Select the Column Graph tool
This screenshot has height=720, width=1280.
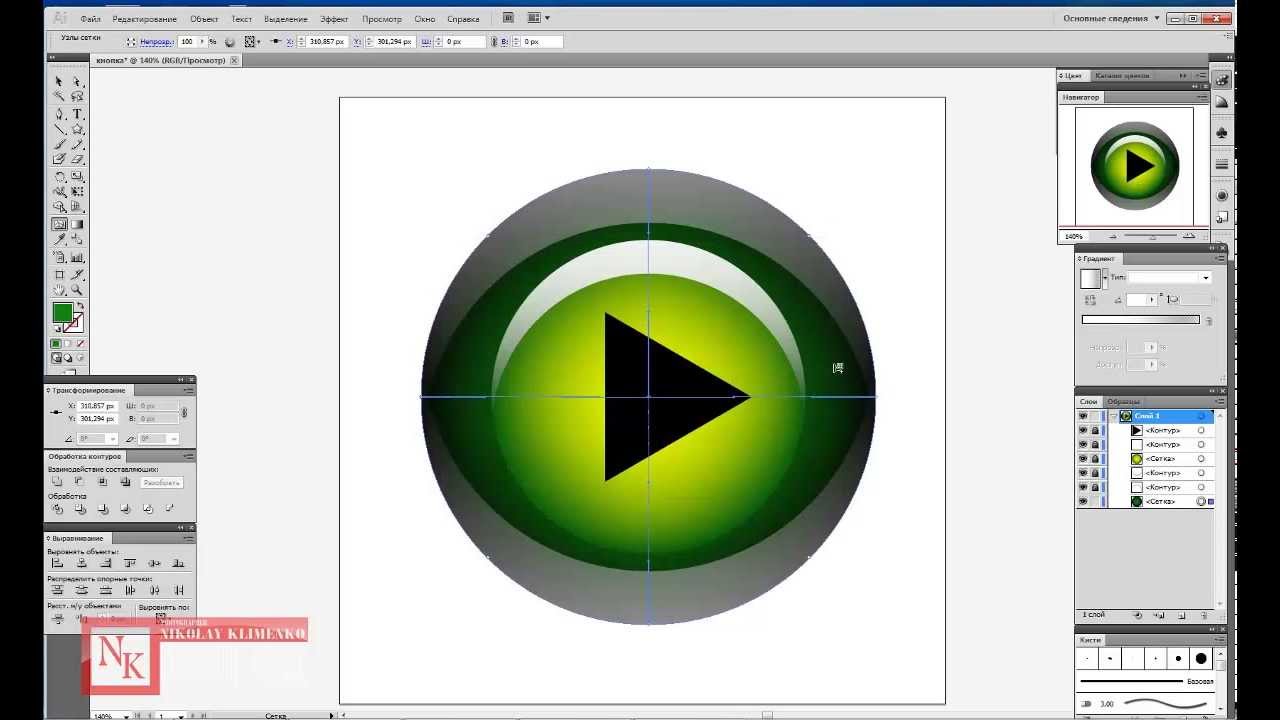[77, 258]
